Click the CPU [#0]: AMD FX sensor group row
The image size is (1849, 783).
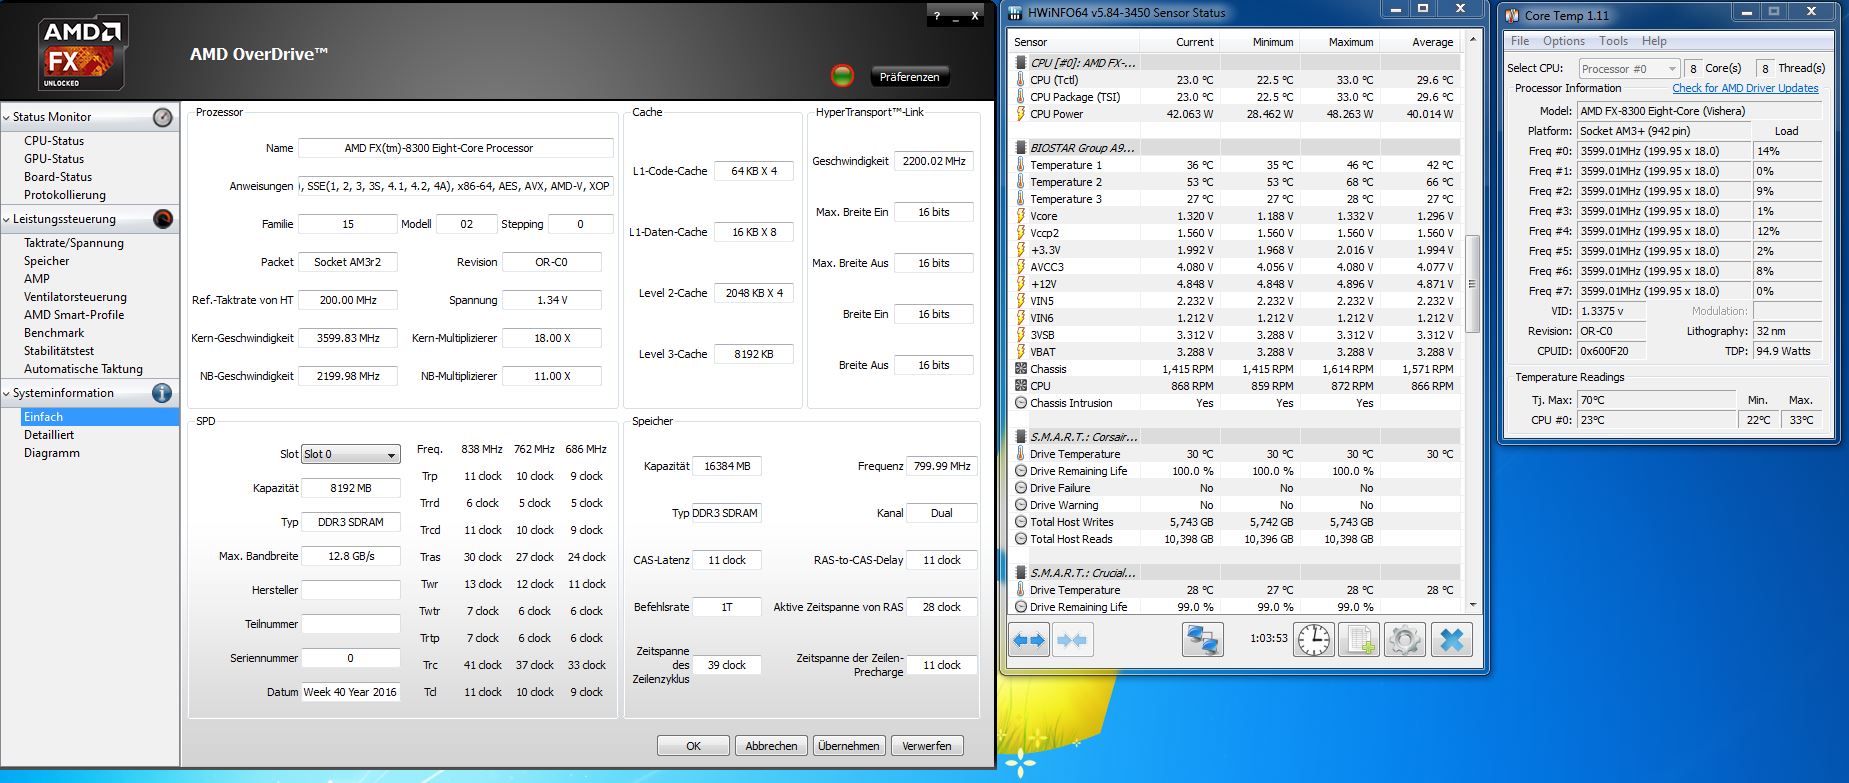(x=1235, y=63)
